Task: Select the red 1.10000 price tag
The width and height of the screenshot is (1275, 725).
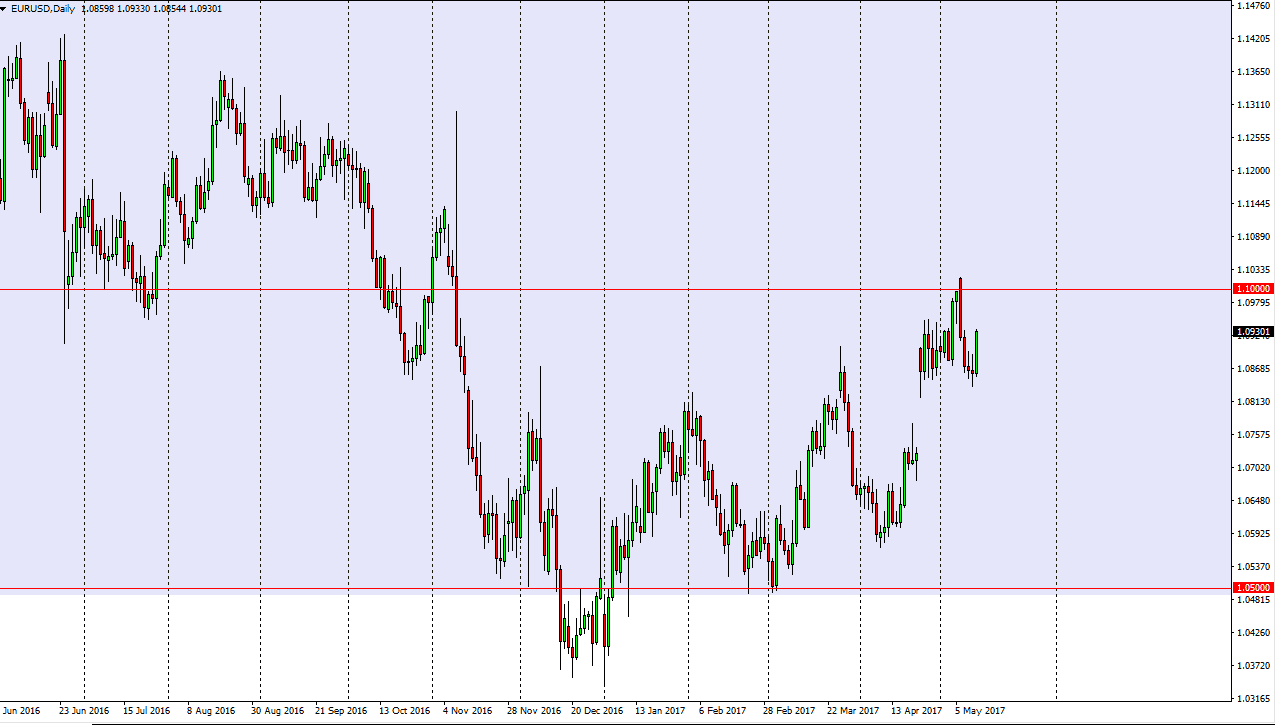Action: coord(1251,288)
